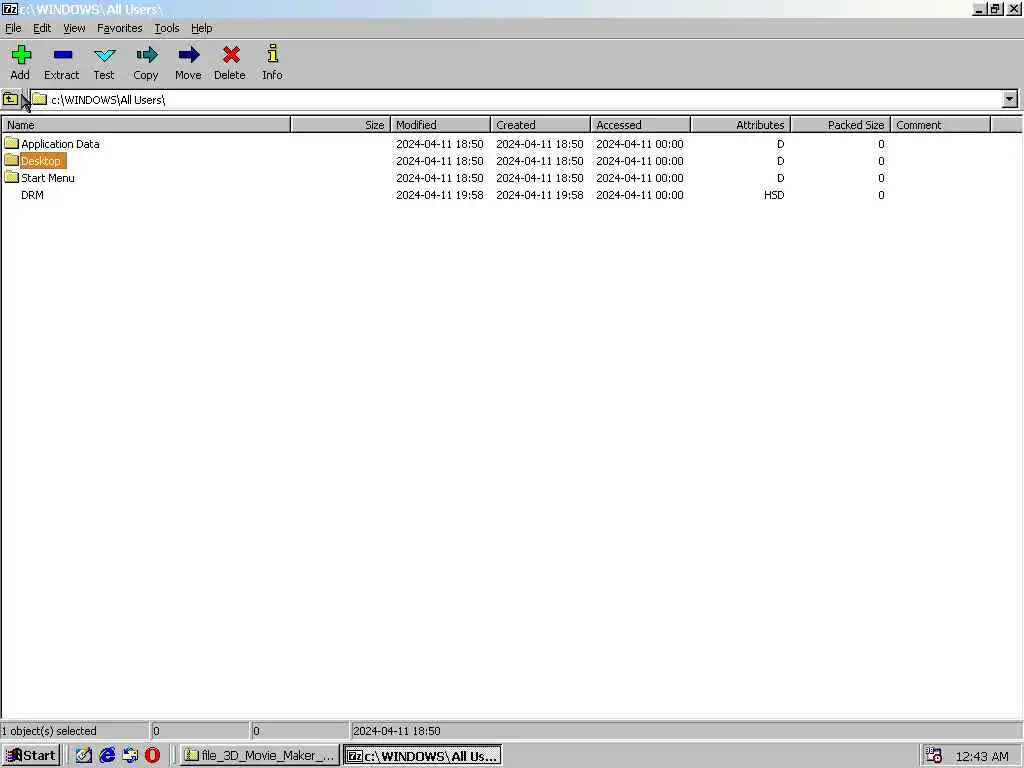Screen dimensions: 1024x768
Task: Click DRM modified time 2024-04-11 19:58
Action: coord(440,195)
